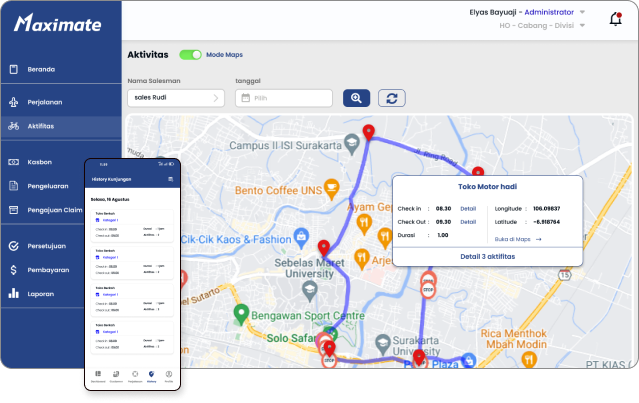Click red pin near Campus II ISI Surakarta

369,132
